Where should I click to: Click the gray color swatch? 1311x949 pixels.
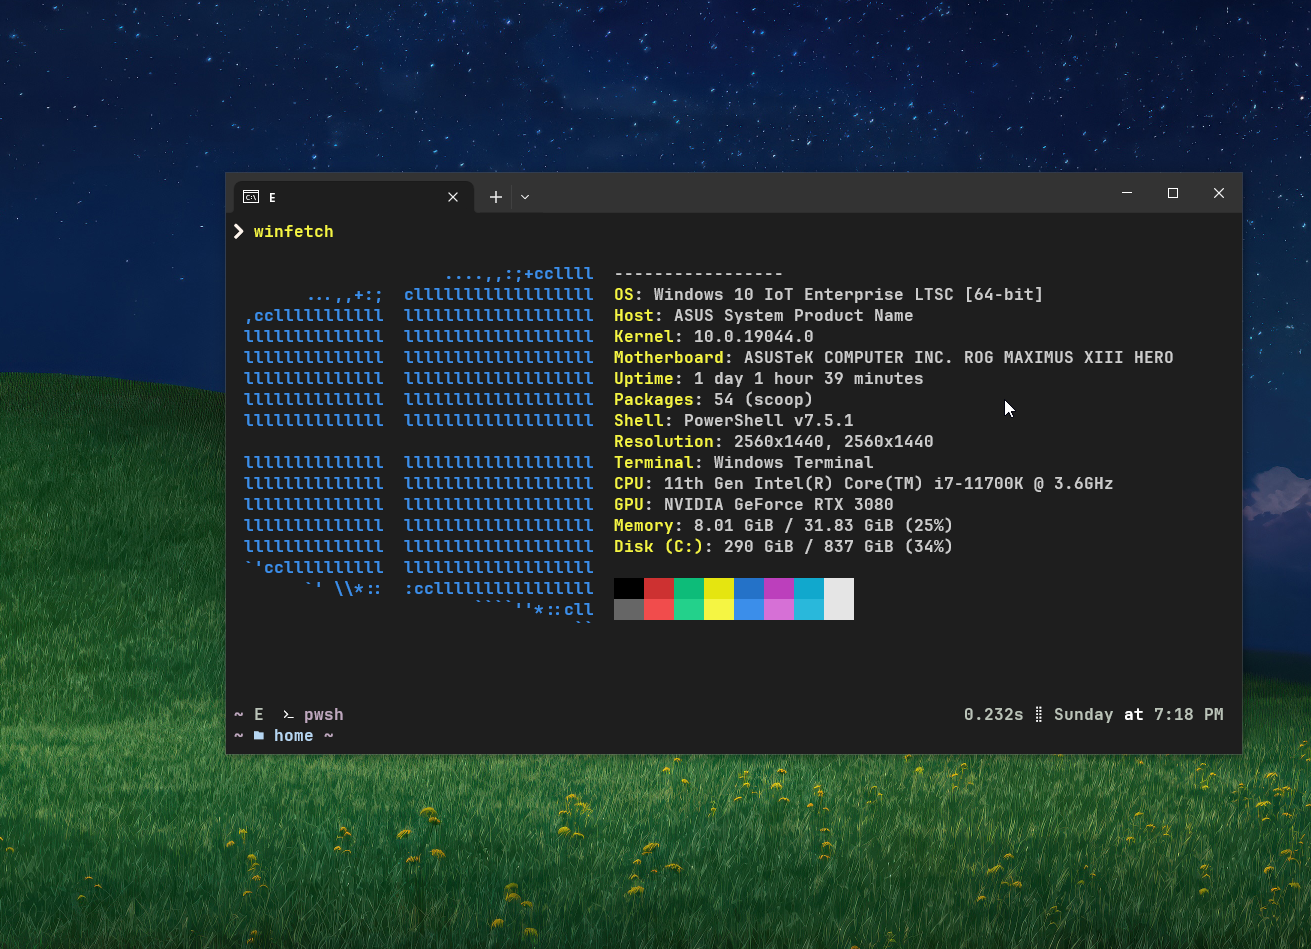[629, 609]
